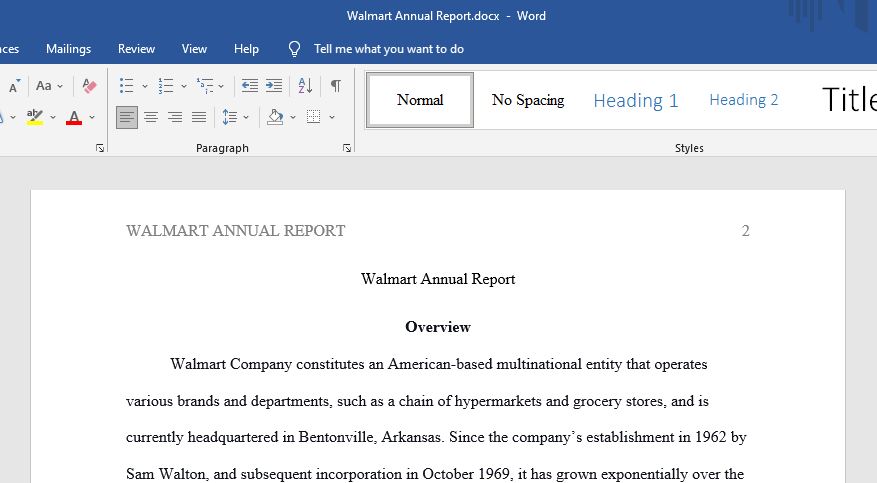Screen dimensions: 877x483
Task: Click the Tell me lightbulb icon
Action: point(294,49)
